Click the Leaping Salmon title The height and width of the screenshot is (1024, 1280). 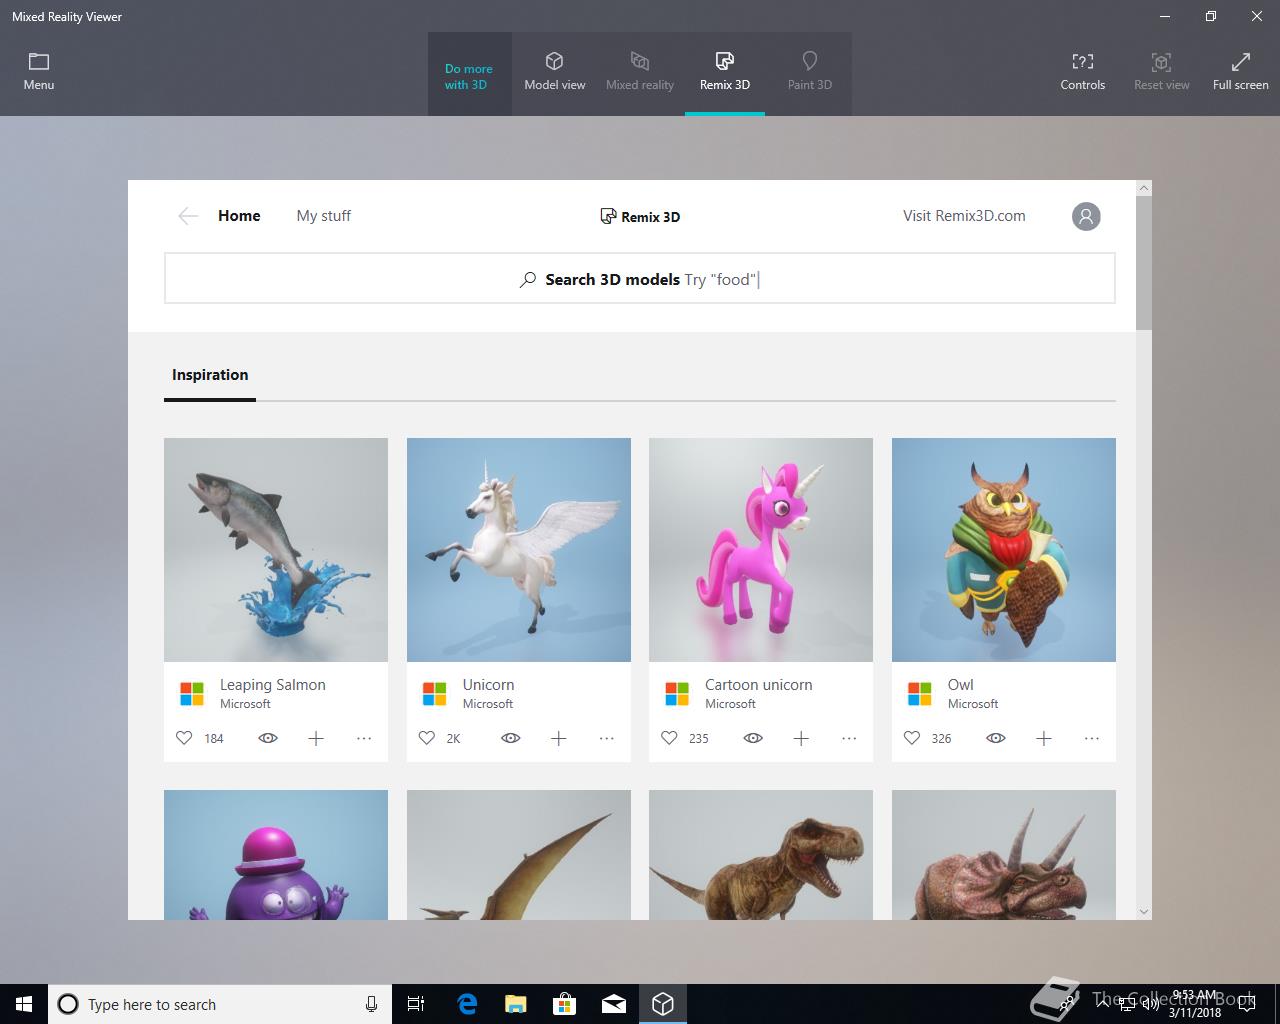tap(273, 685)
